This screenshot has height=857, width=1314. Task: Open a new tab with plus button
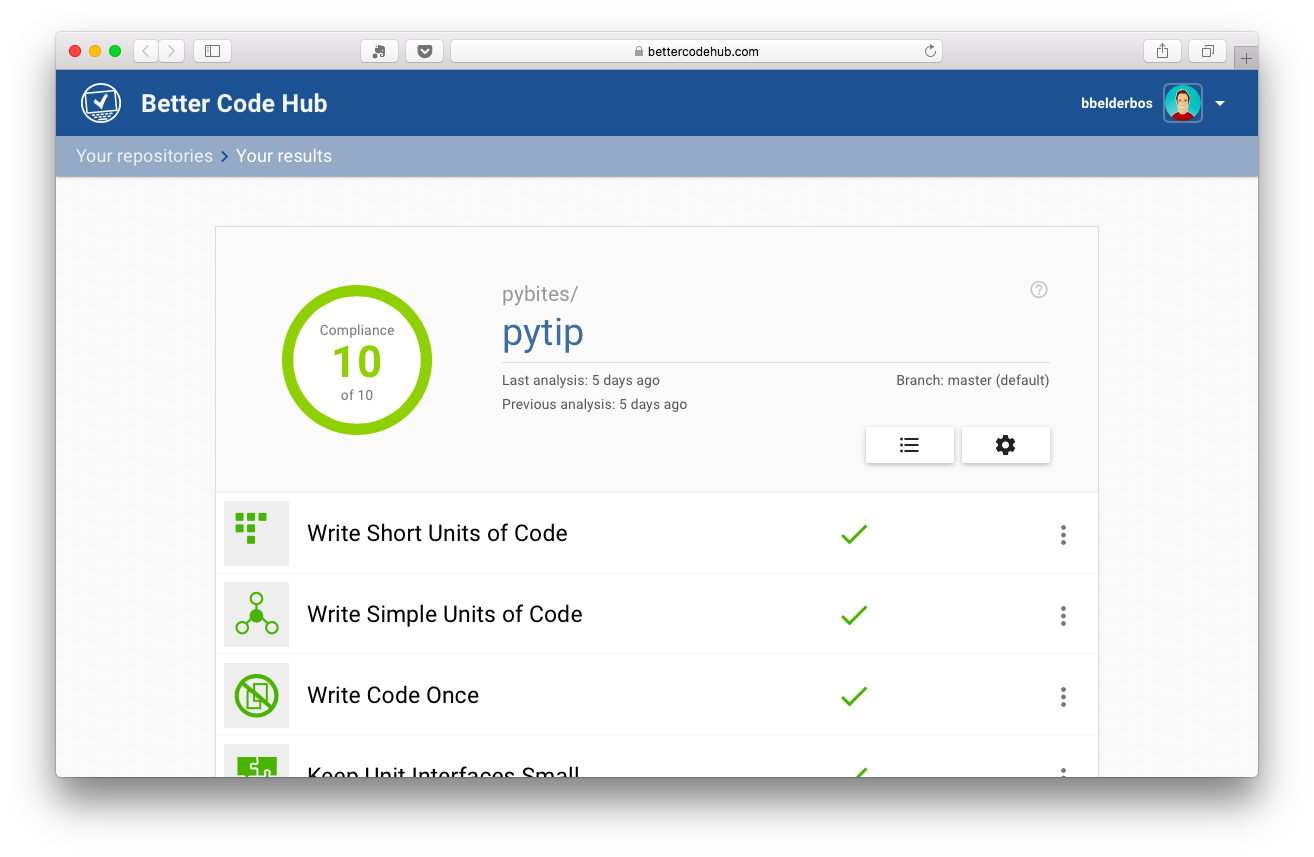pyautogui.click(x=1246, y=59)
